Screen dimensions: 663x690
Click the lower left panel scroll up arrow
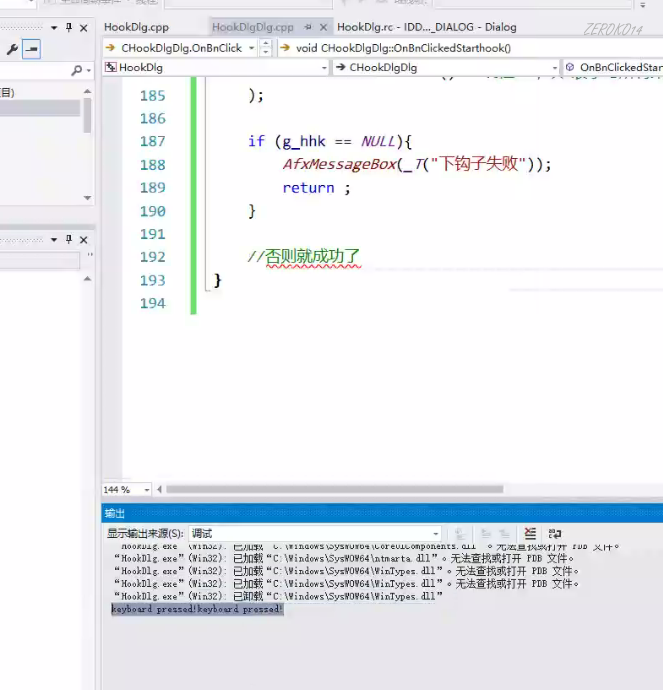coord(87,279)
